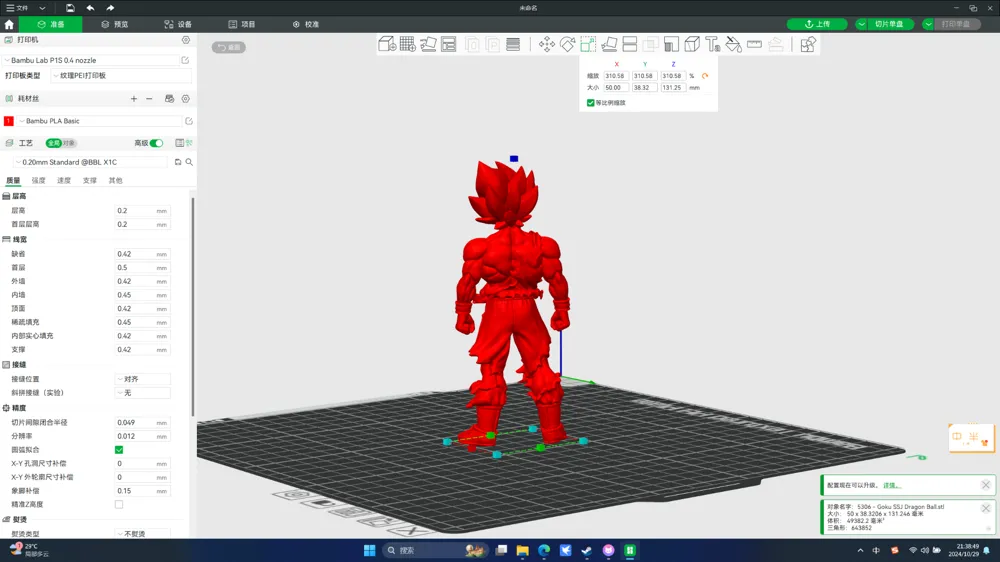The width and height of the screenshot is (1000, 562).
Task: Click the Add object (cube plus) tool
Action: (386, 44)
